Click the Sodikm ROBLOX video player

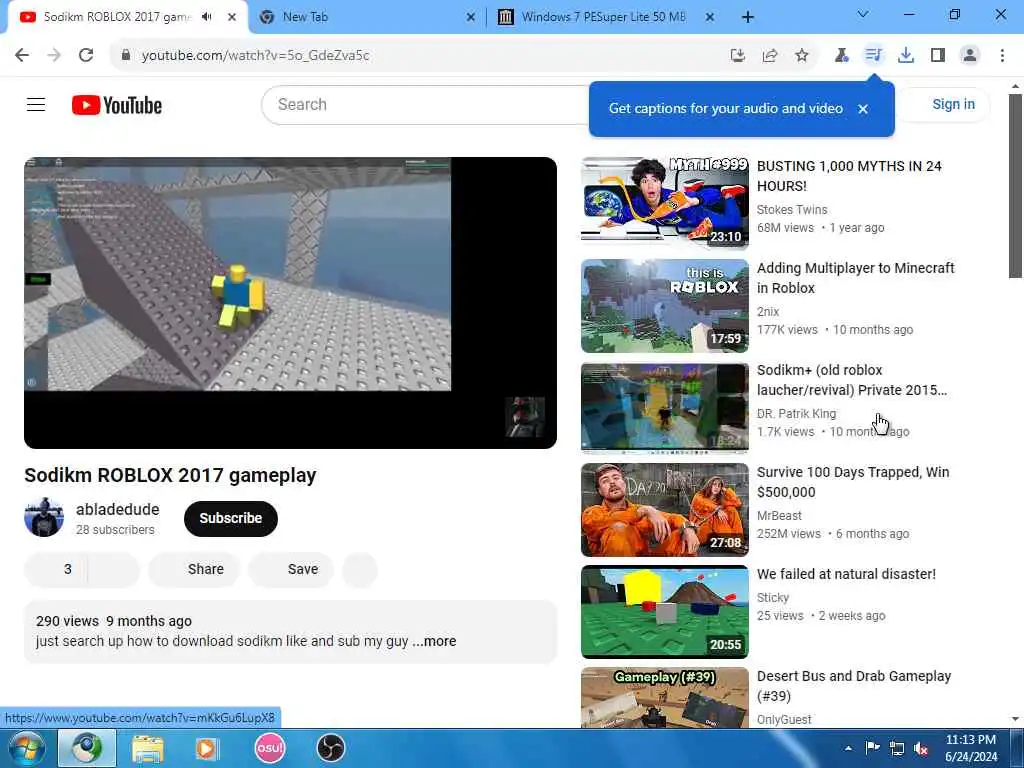[x=290, y=302]
